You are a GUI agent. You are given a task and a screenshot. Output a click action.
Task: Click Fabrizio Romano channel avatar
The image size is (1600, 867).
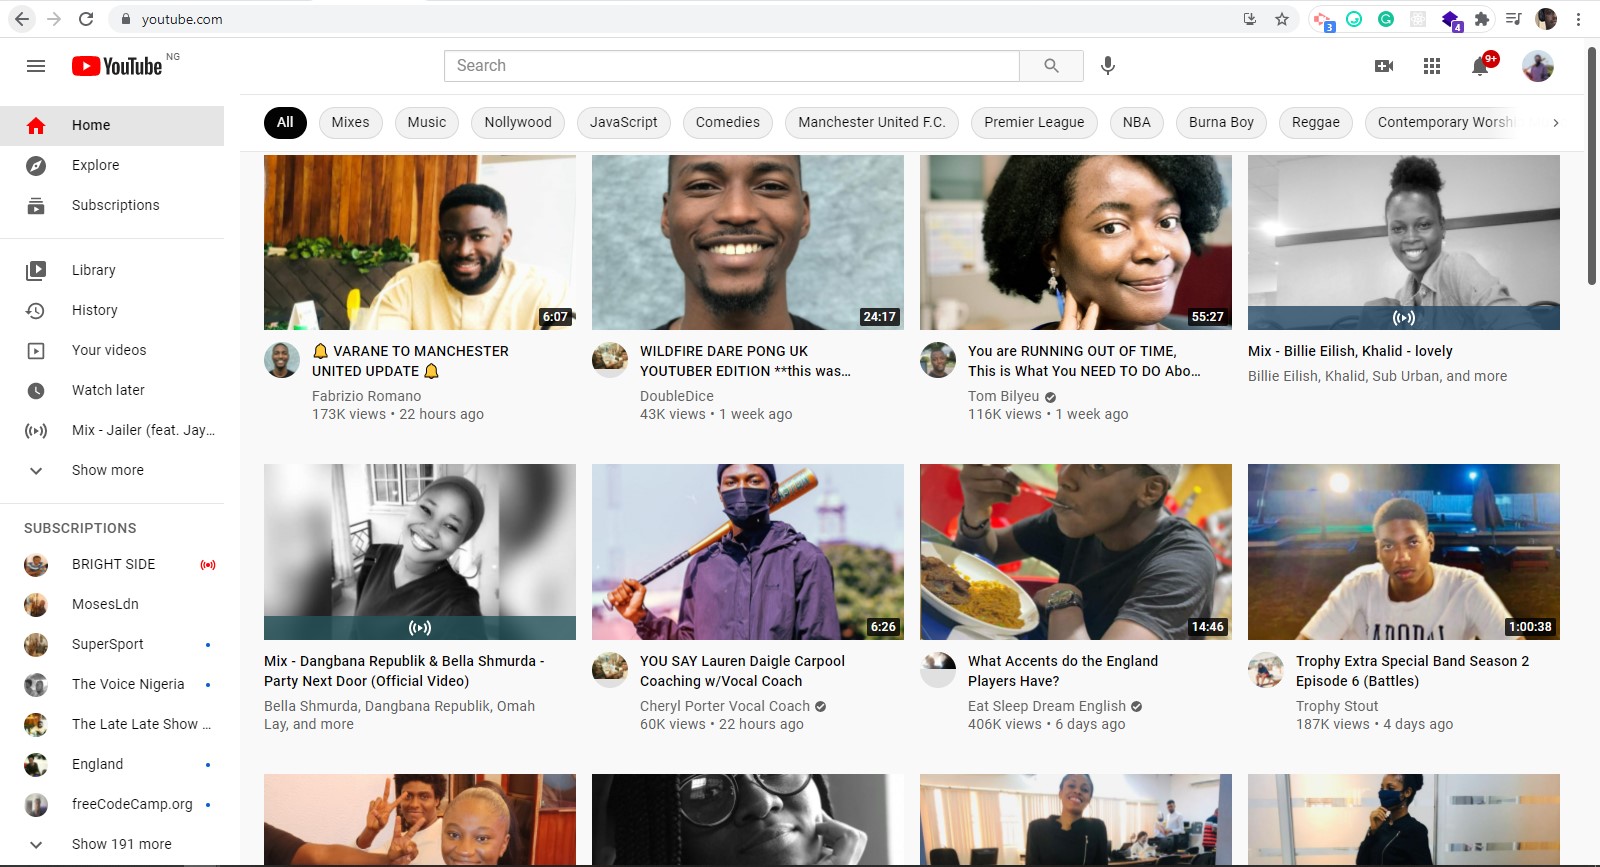click(282, 360)
